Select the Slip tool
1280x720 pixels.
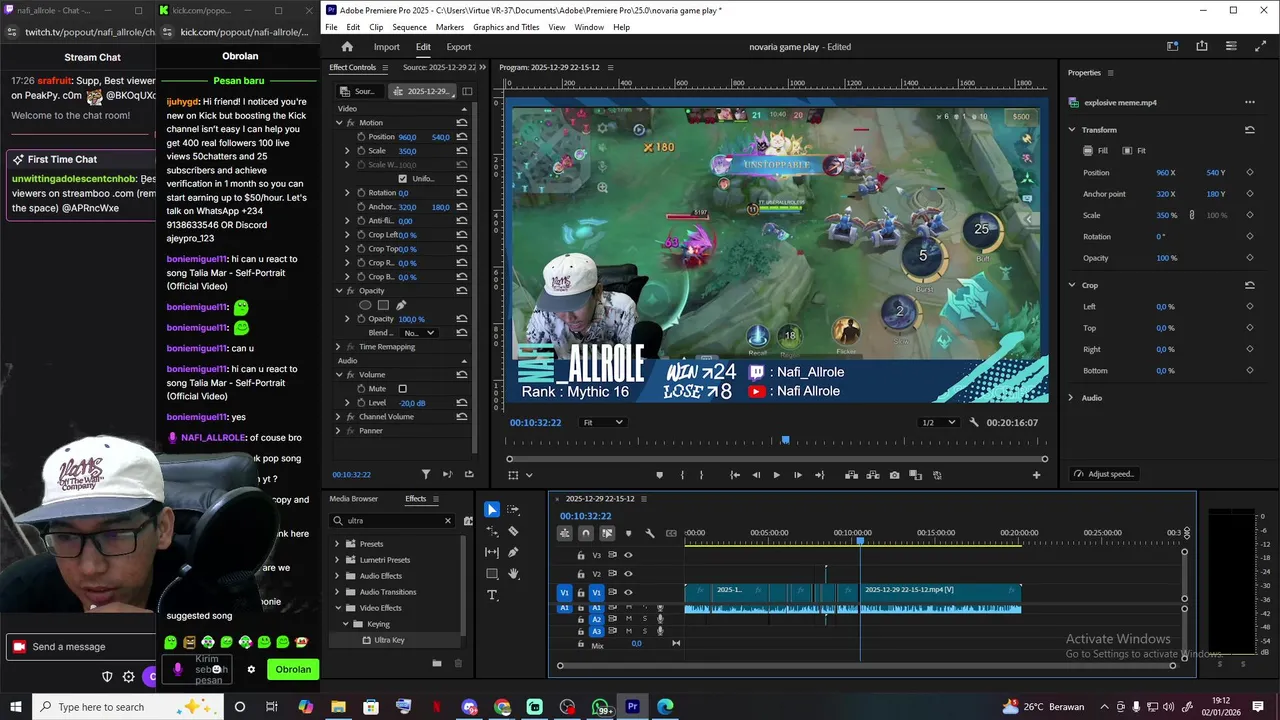(x=492, y=552)
